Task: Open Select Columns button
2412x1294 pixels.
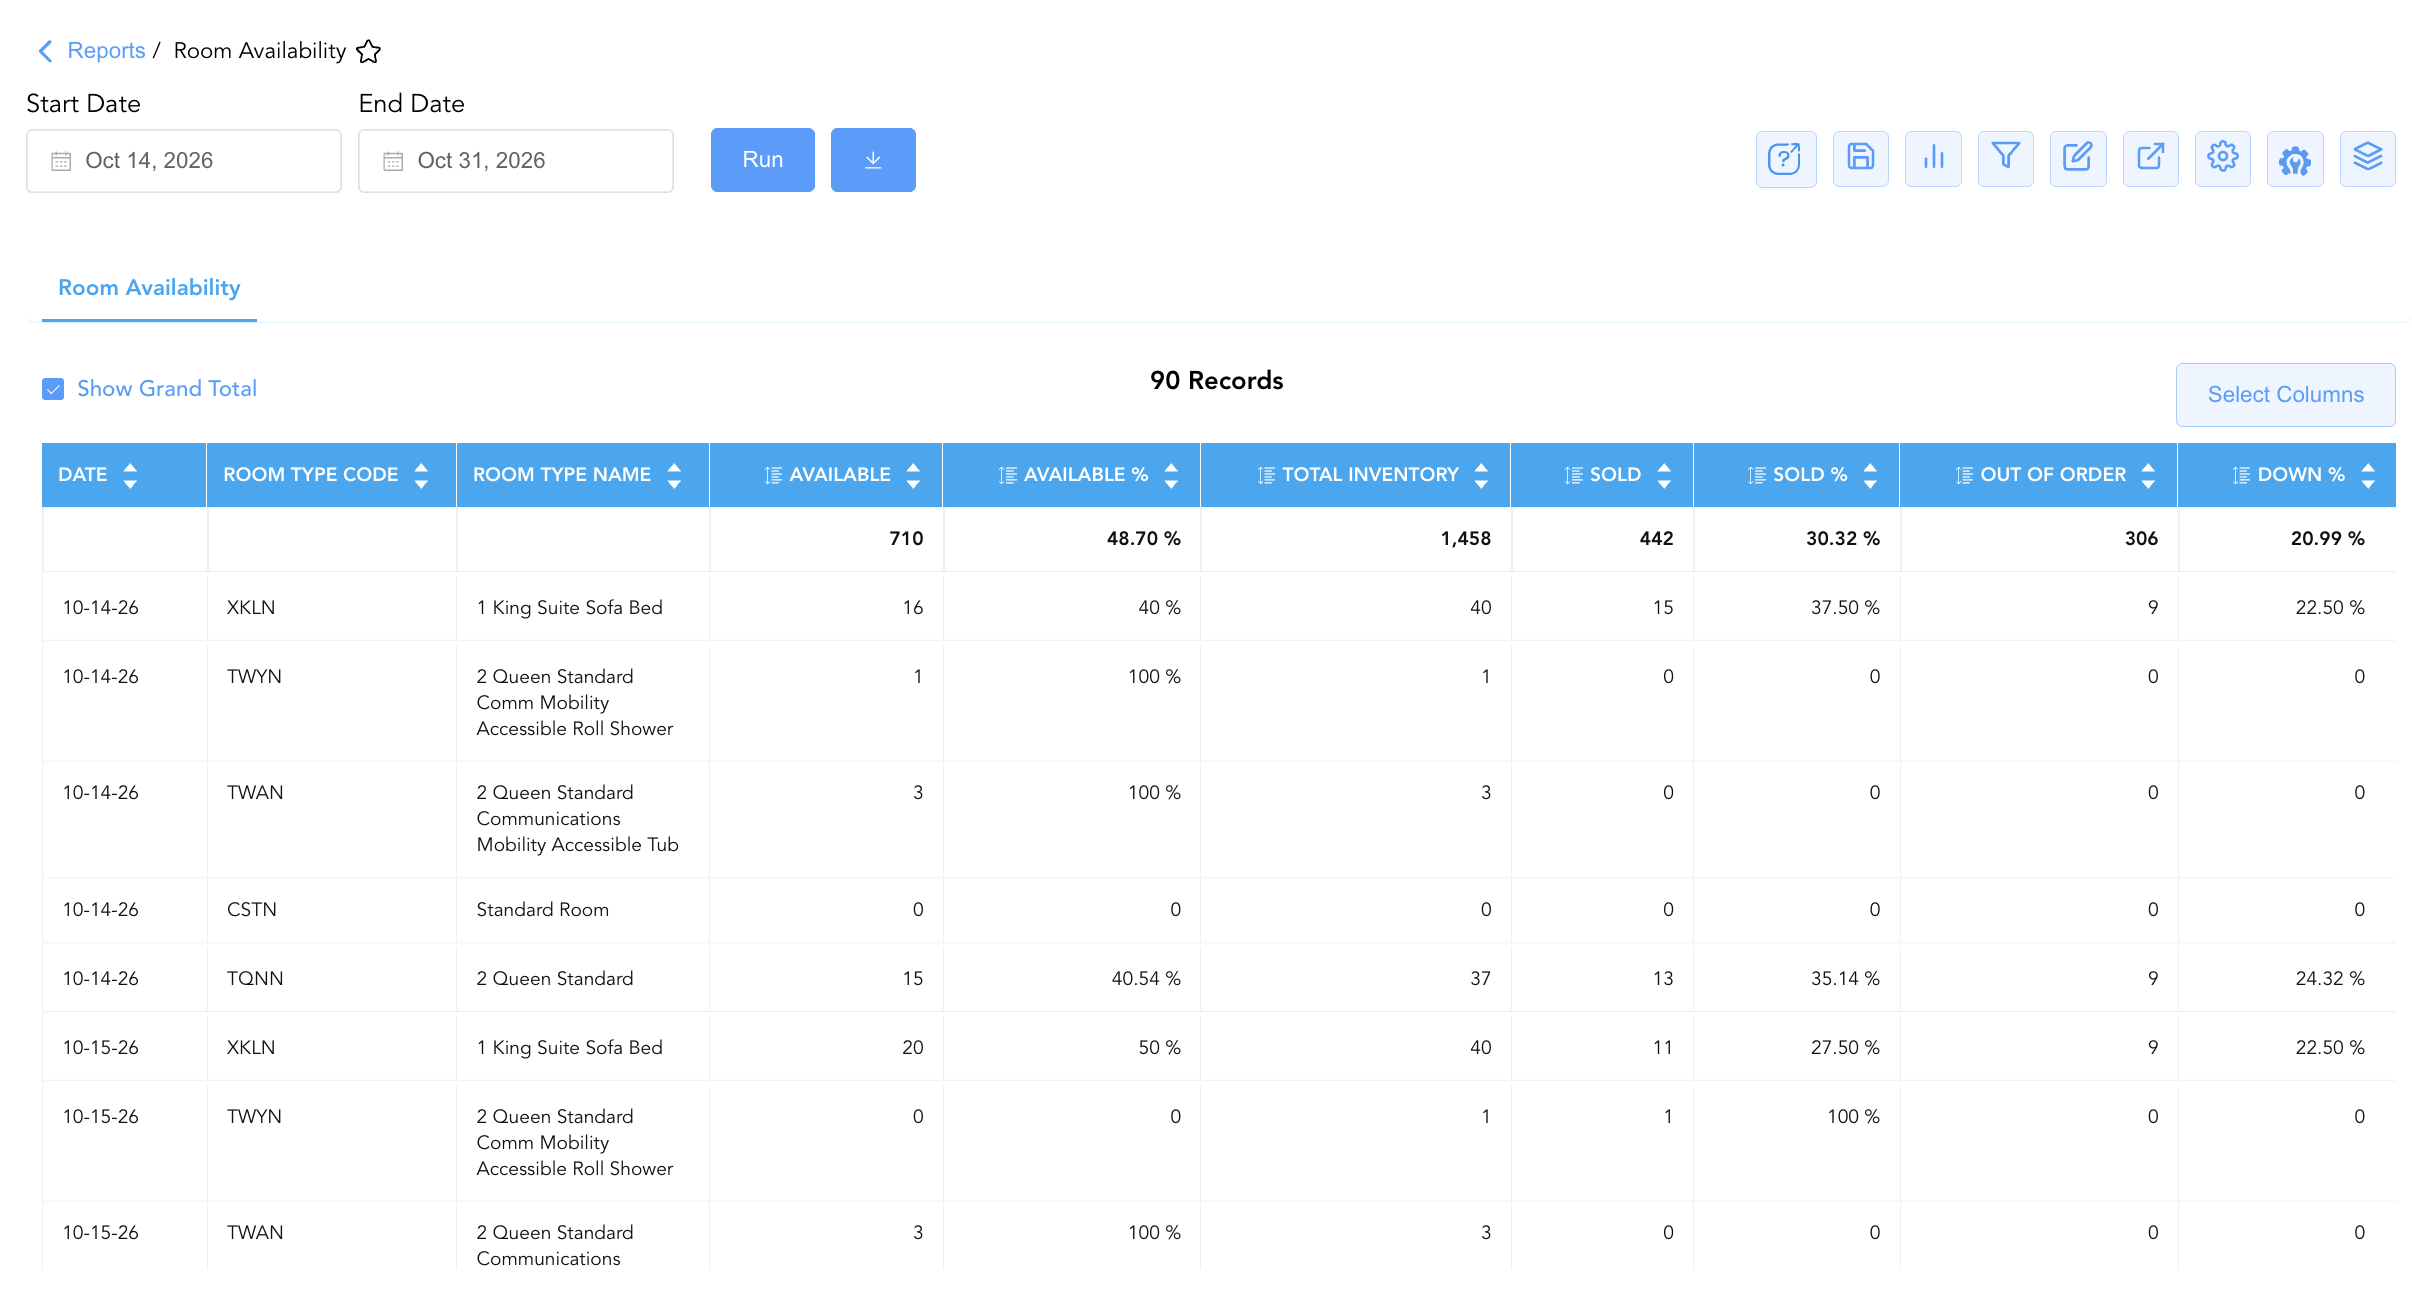Action: (2285, 395)
